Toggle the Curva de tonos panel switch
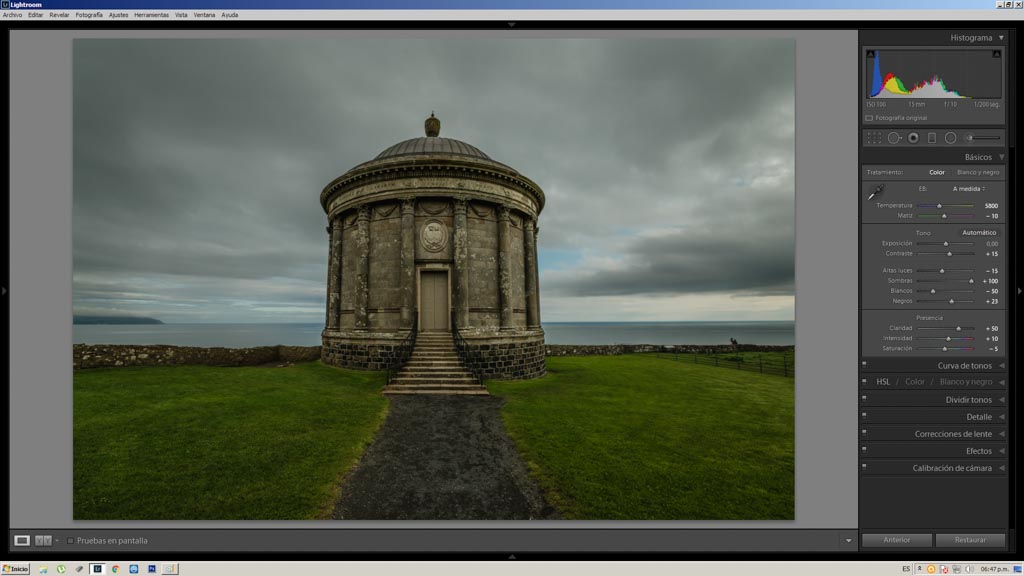The height and width of the screenshot is (576, 1024). (865, 364)
